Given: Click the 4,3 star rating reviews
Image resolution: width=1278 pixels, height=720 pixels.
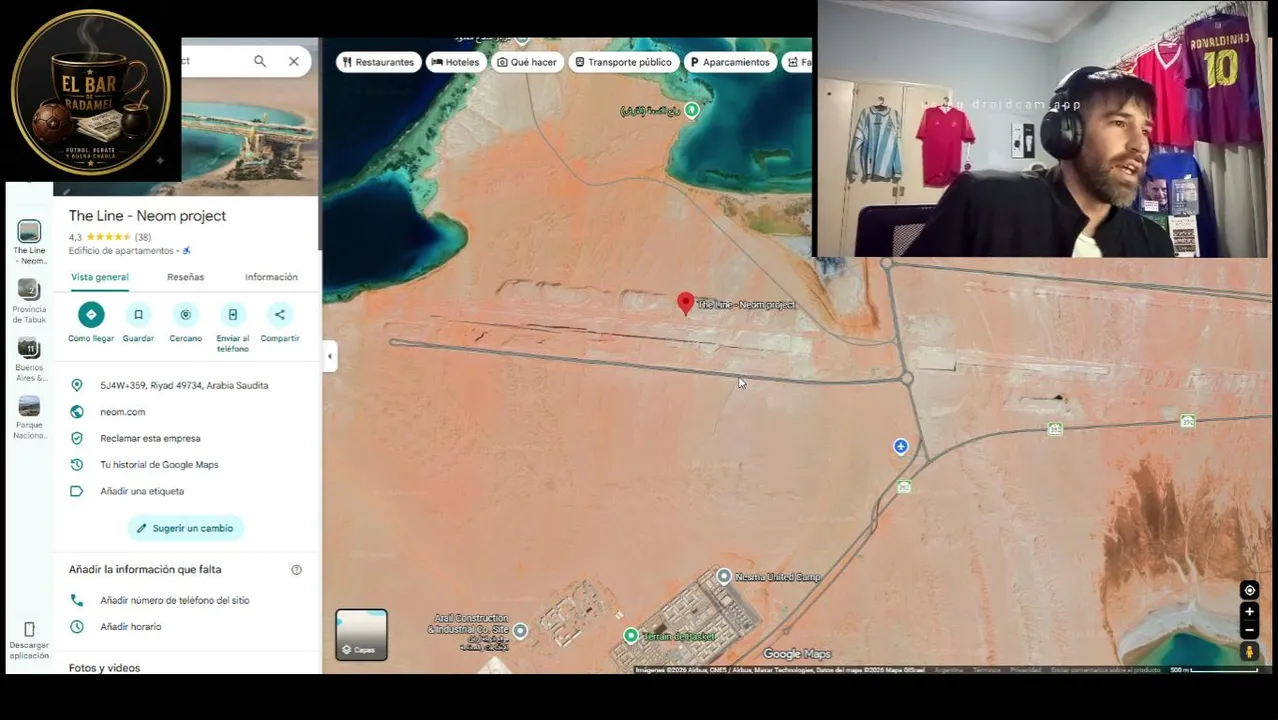Looking at the screenshot, I should (x=110, y=237).
